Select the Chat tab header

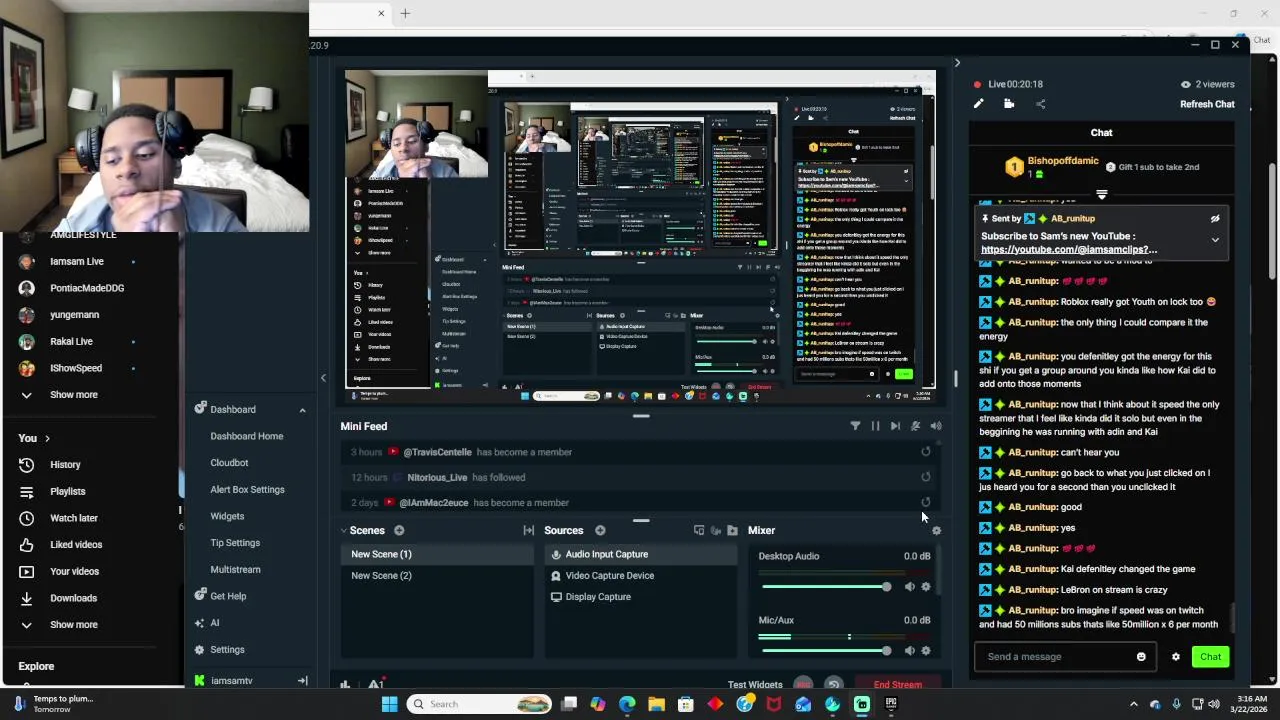pos(1101,132)
